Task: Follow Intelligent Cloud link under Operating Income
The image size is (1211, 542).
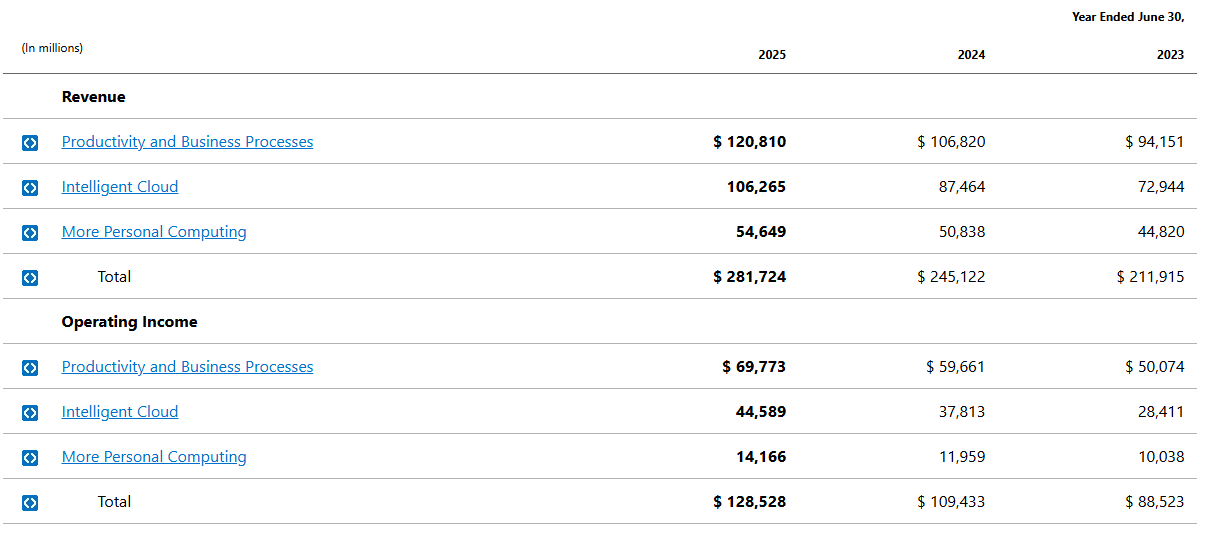Action: pyautogui.click(x=120, y=412)
